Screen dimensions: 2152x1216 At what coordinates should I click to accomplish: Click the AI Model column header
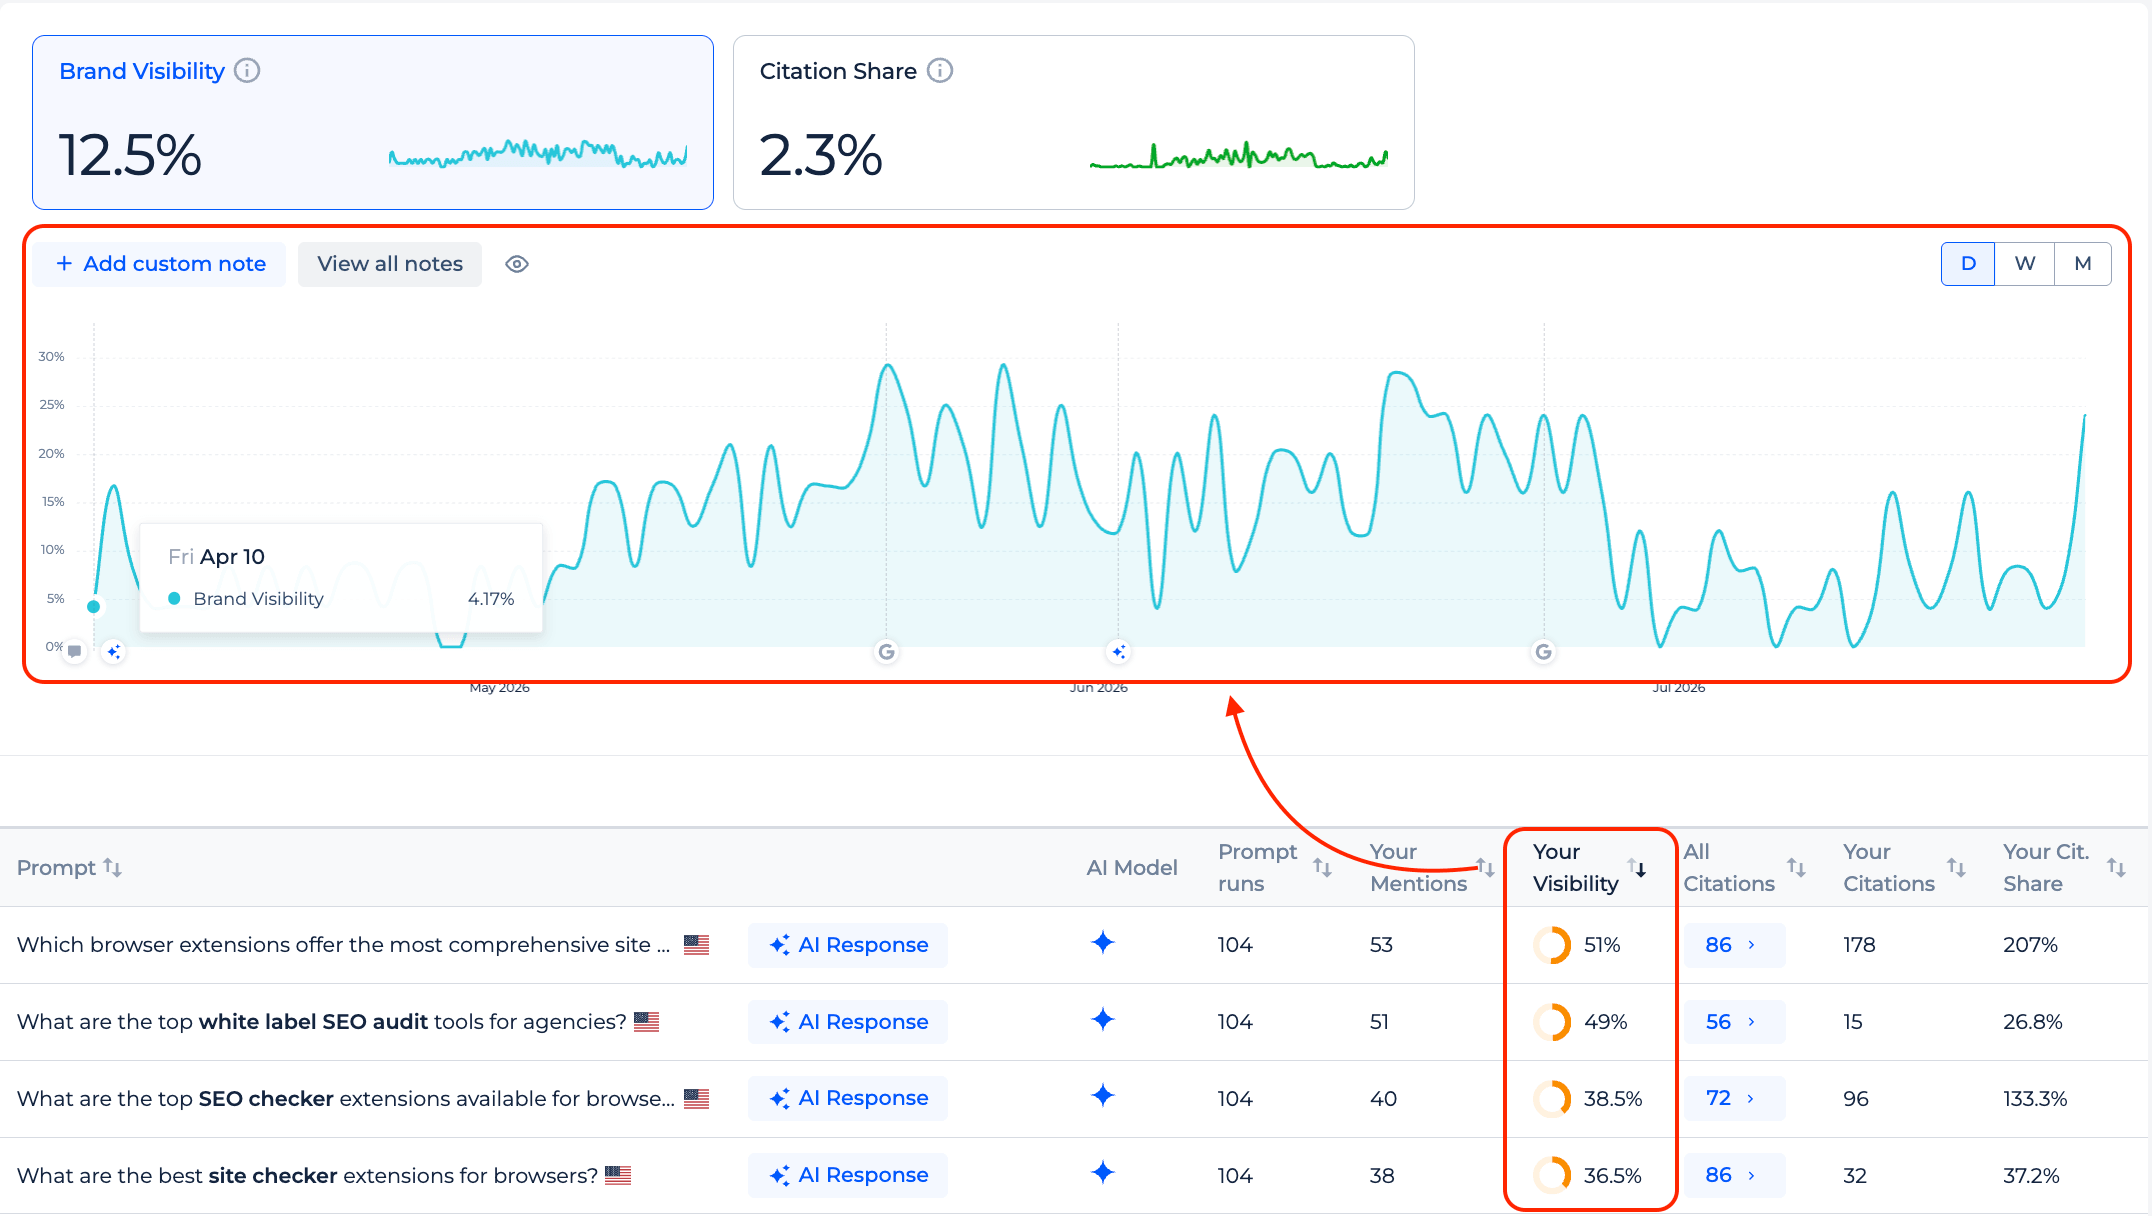click(x=1132, y=868)
